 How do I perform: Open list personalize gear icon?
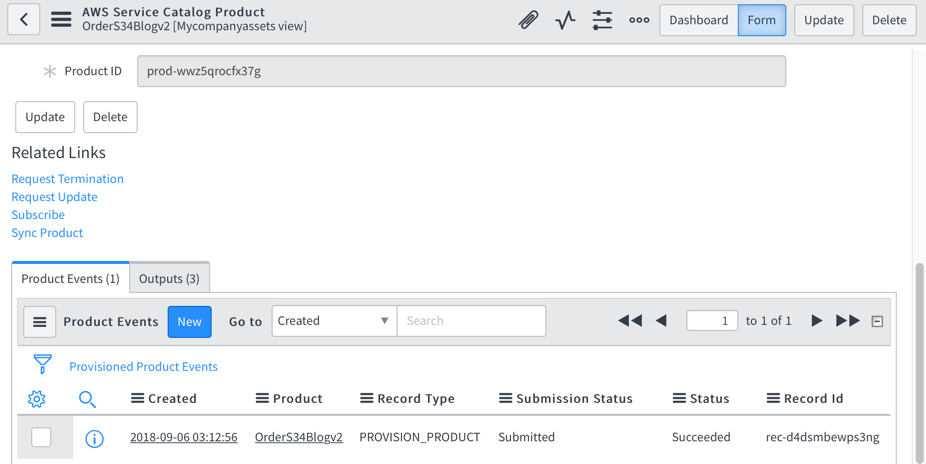coord(37,399)
